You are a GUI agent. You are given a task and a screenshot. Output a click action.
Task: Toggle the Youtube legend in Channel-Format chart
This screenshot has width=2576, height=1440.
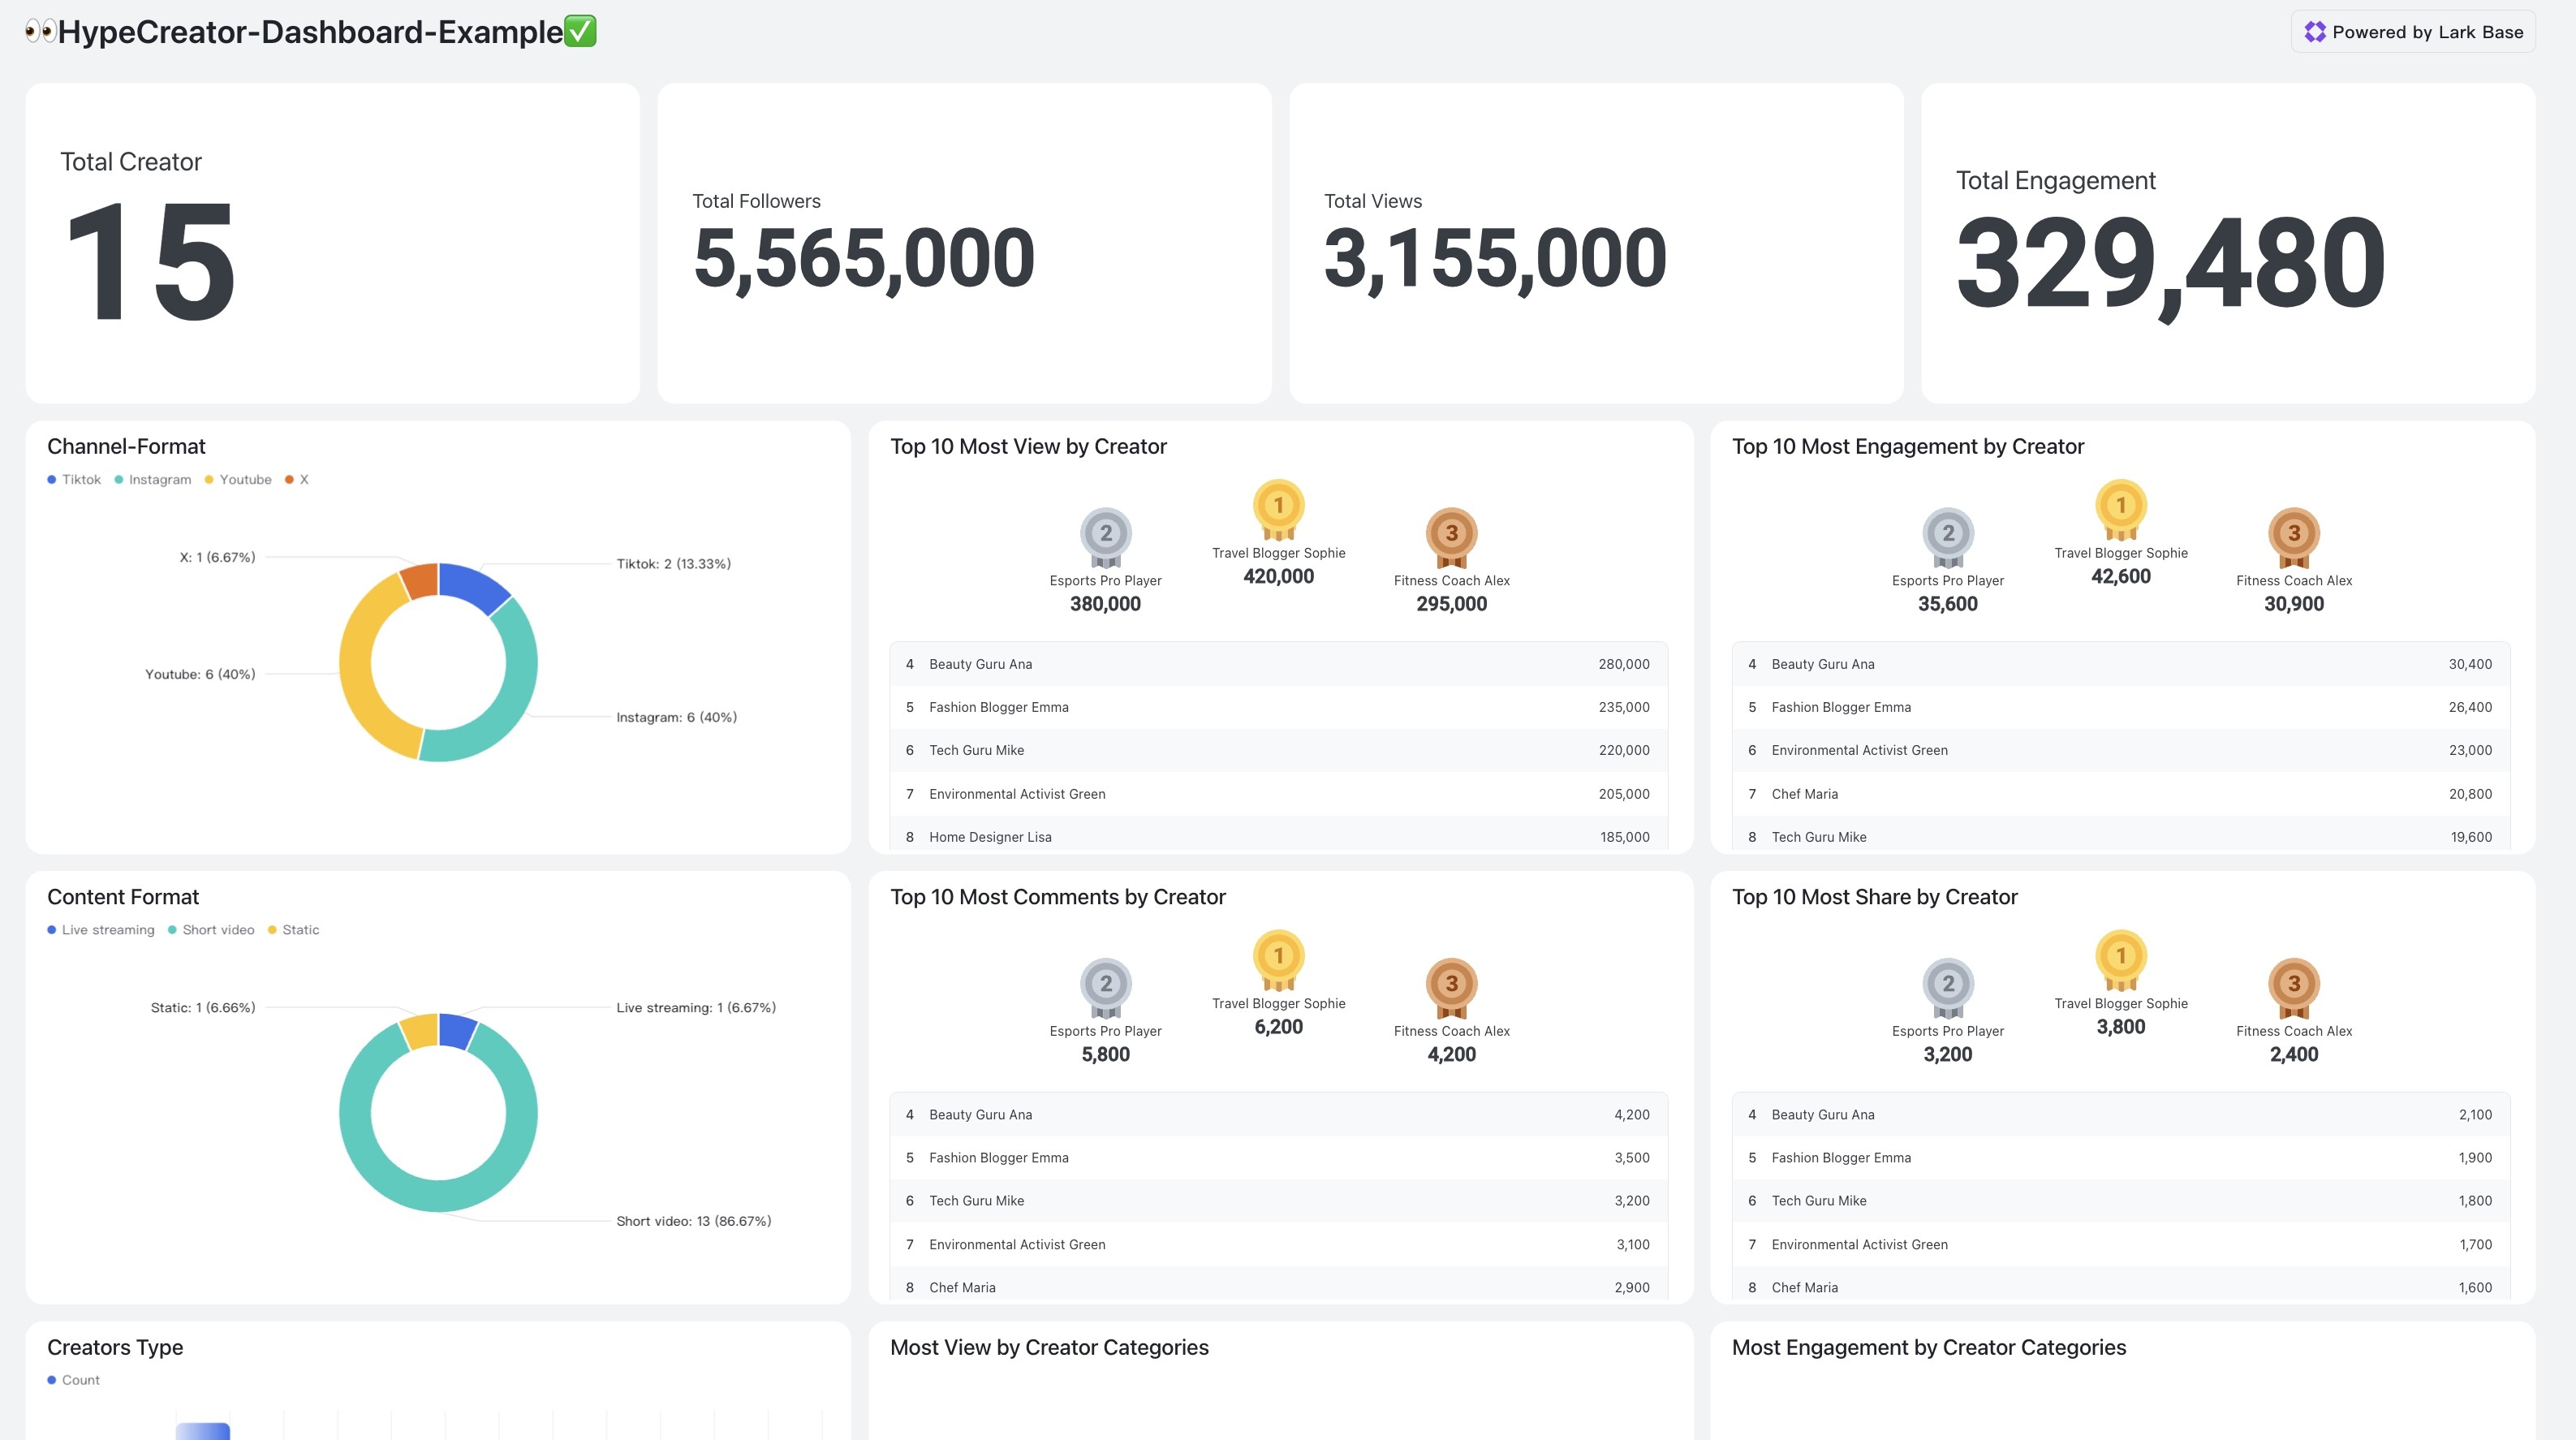click(x=239, y=479)
